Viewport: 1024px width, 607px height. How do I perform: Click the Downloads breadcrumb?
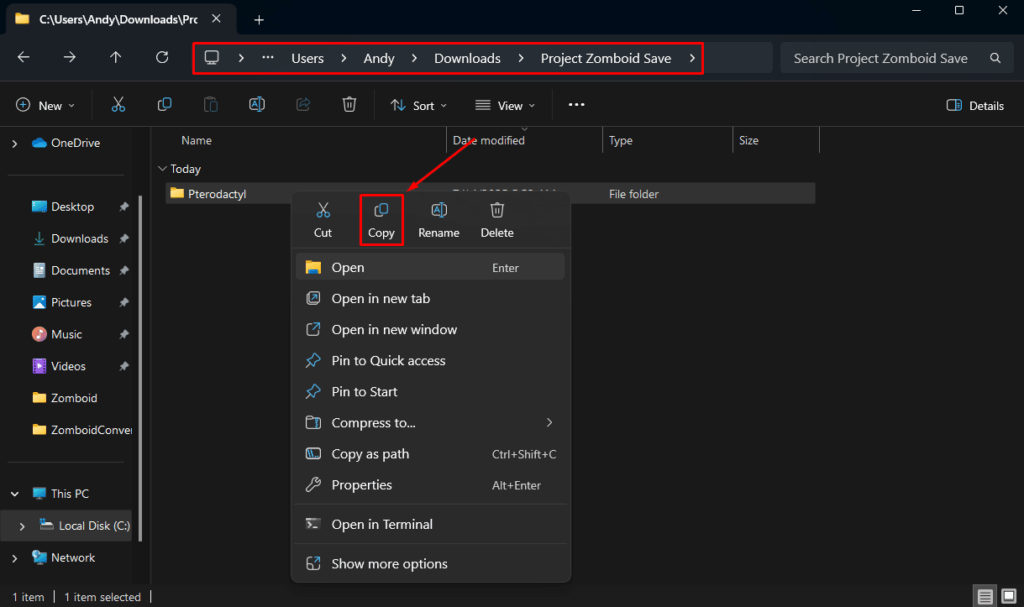coord(468,58)
